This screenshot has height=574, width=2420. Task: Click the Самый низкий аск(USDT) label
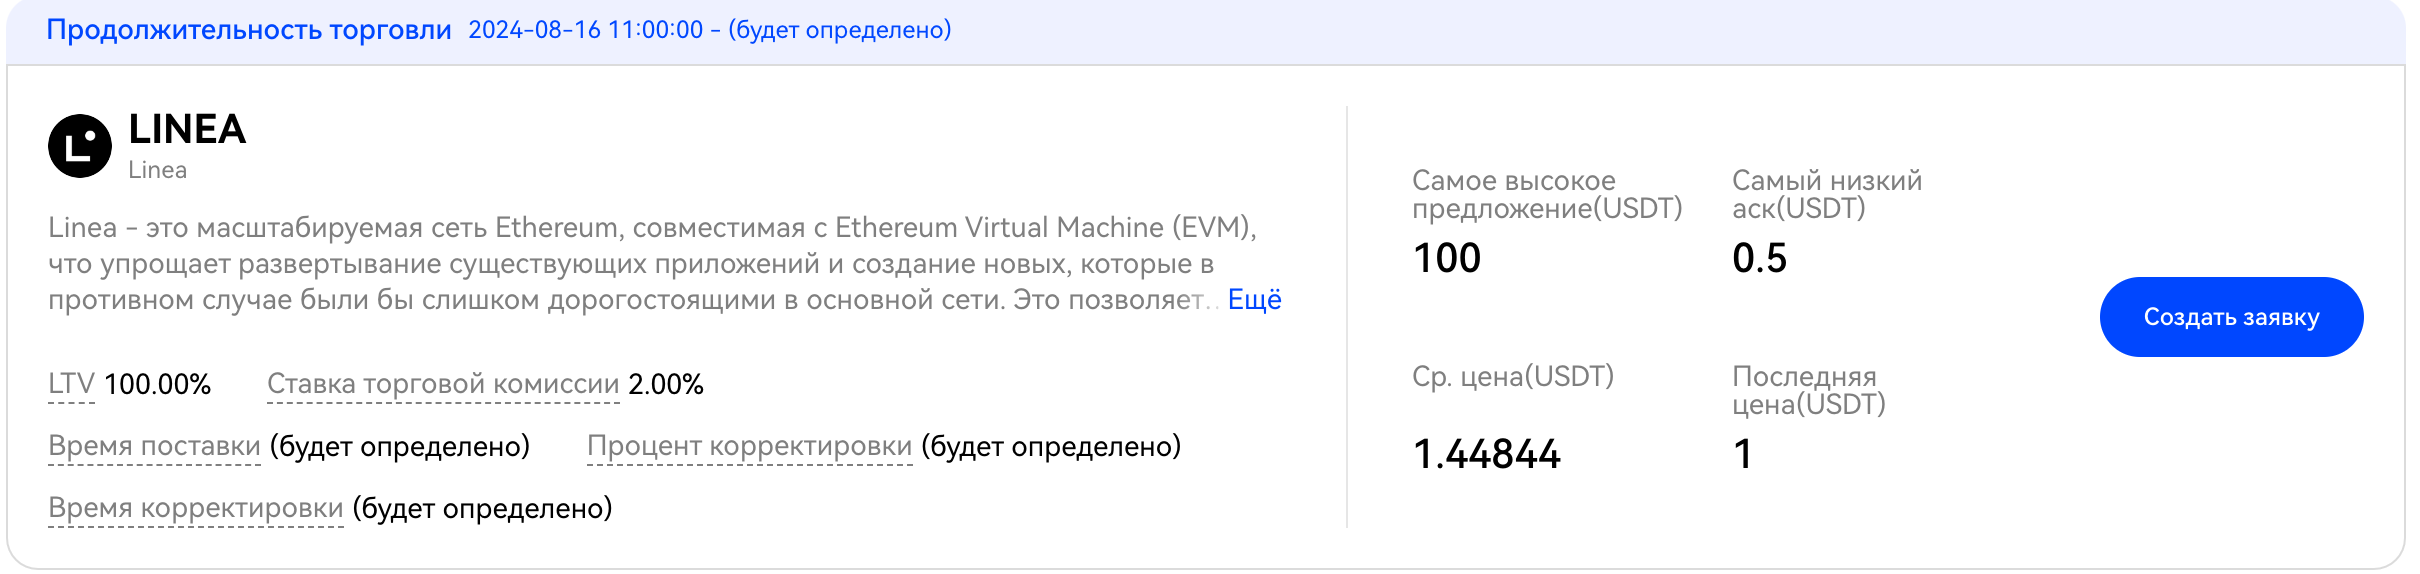(1827, 194)
